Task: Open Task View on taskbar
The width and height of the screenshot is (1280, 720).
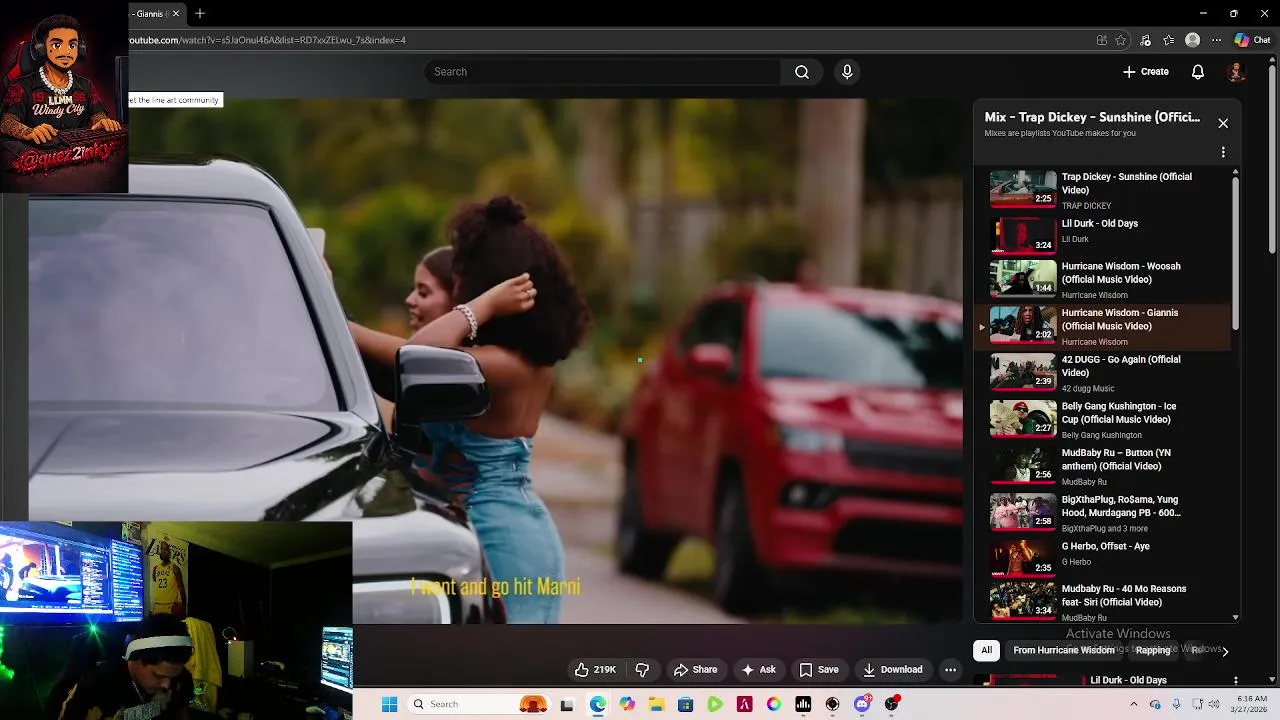Action: coord(567,704)
